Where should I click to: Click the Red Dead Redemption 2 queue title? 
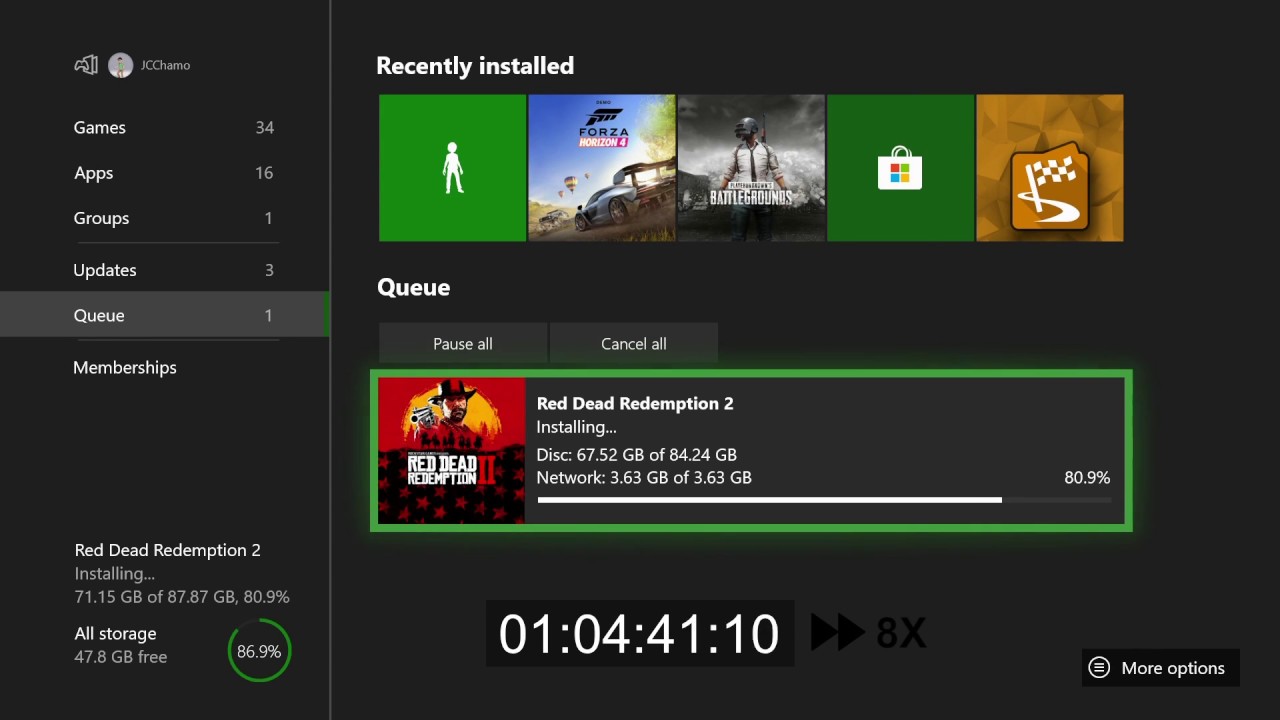pos(635,403)
